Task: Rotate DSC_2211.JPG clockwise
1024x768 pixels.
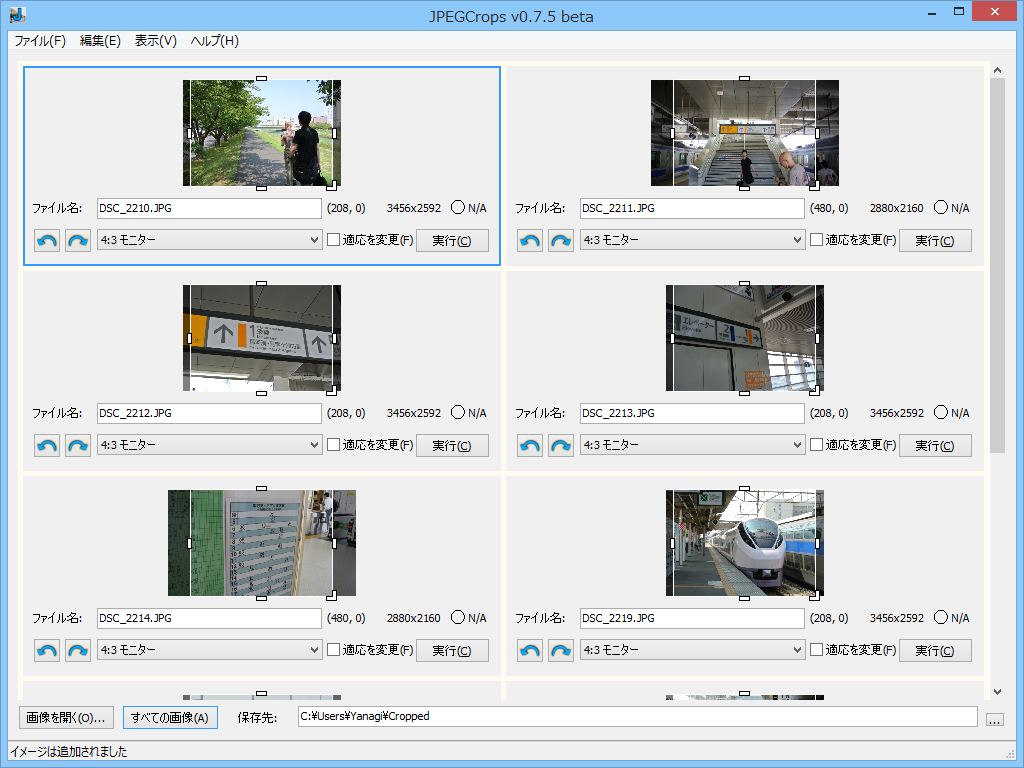Action: coord(560,240)
